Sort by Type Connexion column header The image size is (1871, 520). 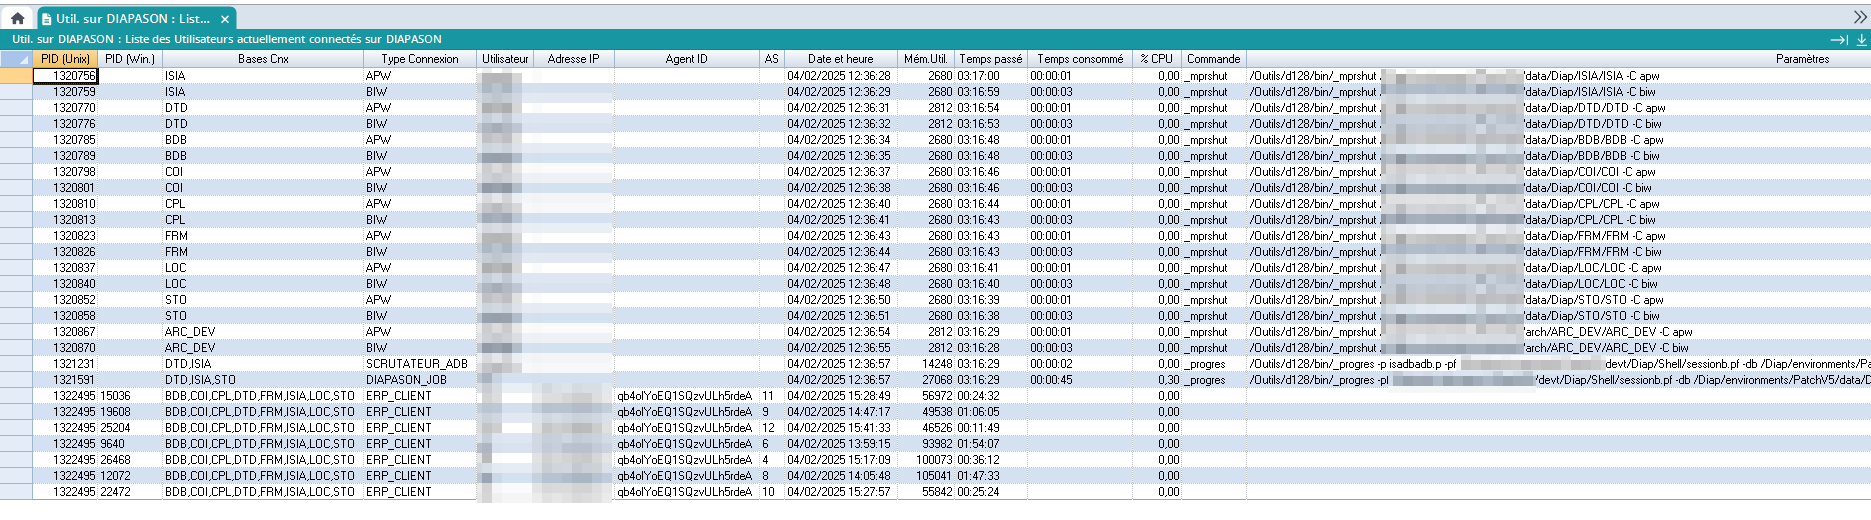[419, 59]
